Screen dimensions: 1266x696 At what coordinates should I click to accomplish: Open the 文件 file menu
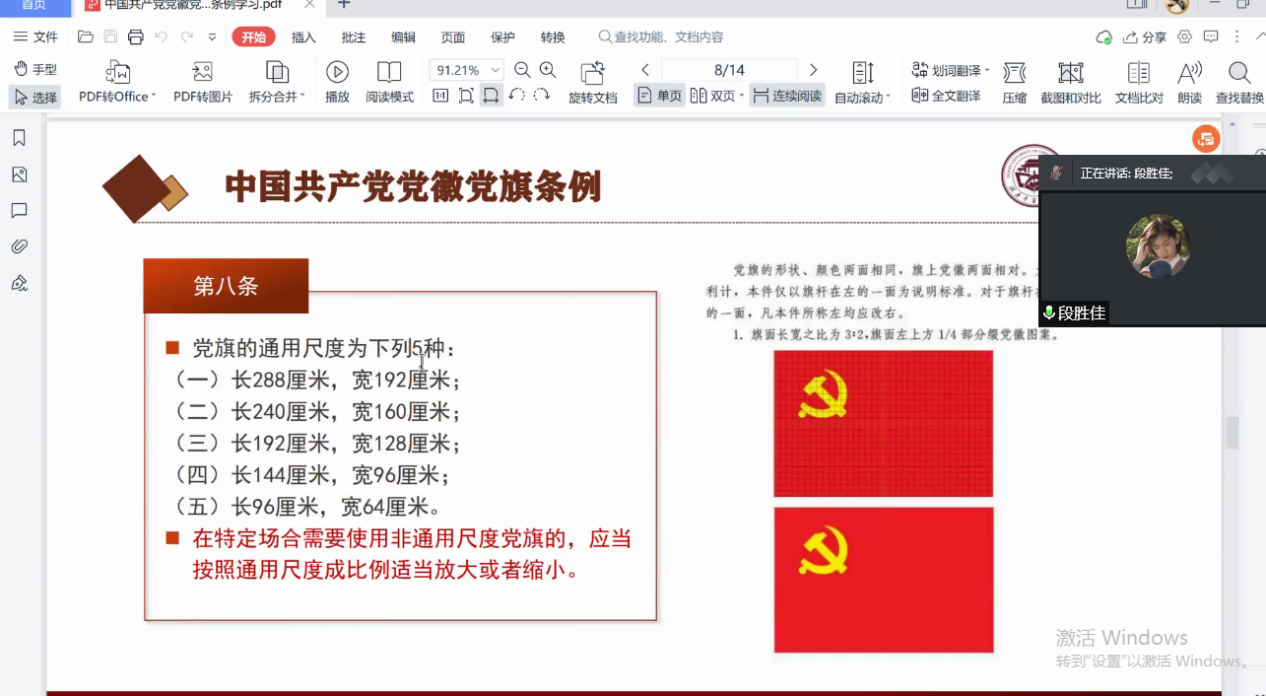coord(36,37)
